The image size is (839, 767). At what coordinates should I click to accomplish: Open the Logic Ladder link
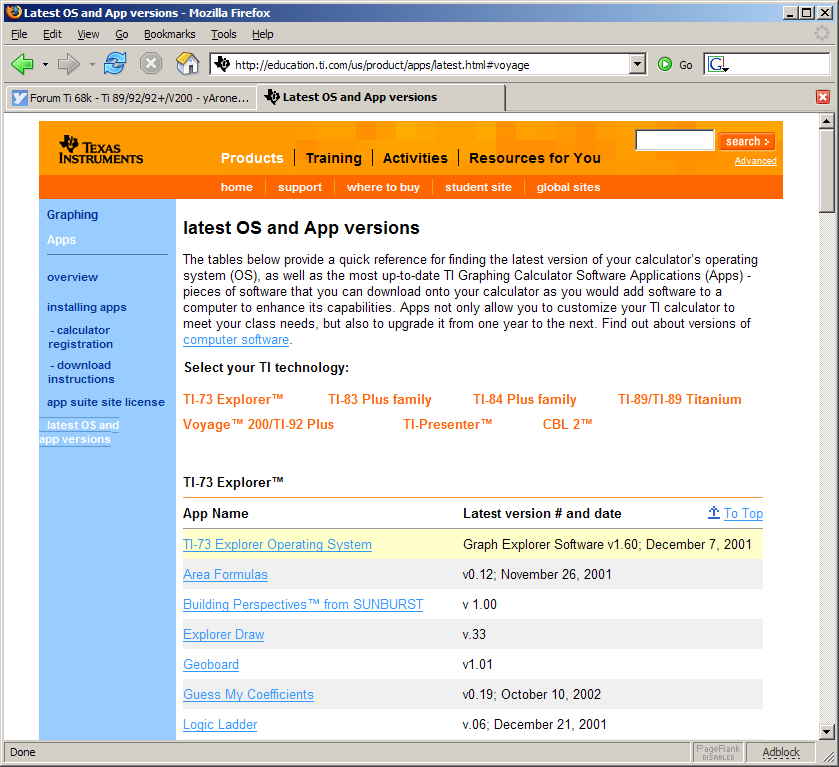click(220, 724)
